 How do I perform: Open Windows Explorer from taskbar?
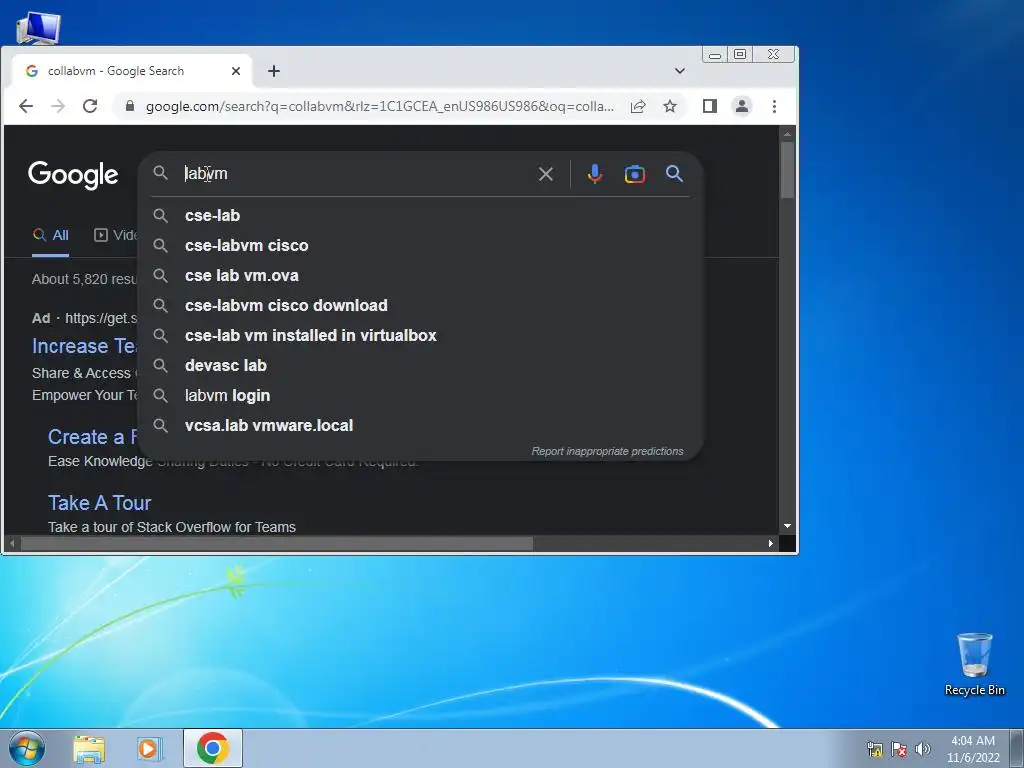89,748
